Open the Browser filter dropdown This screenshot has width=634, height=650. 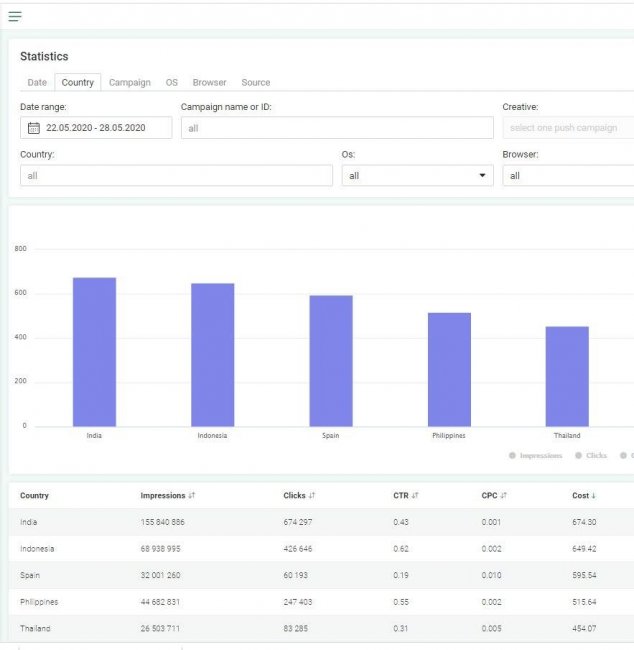(x=567, y=176)
